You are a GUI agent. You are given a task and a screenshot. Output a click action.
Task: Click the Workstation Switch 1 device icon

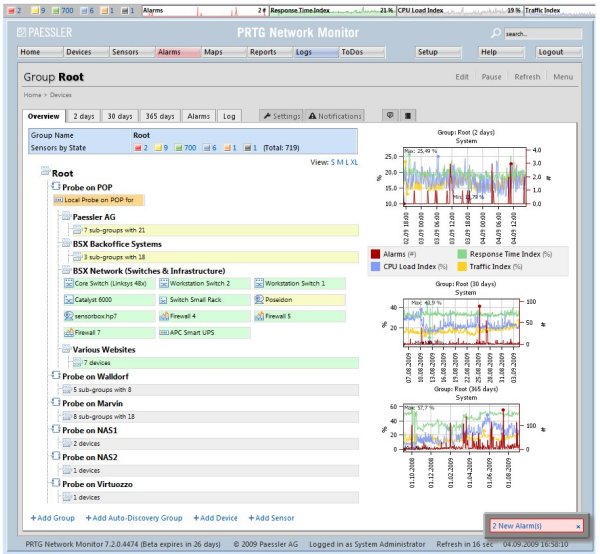[259, 284]
